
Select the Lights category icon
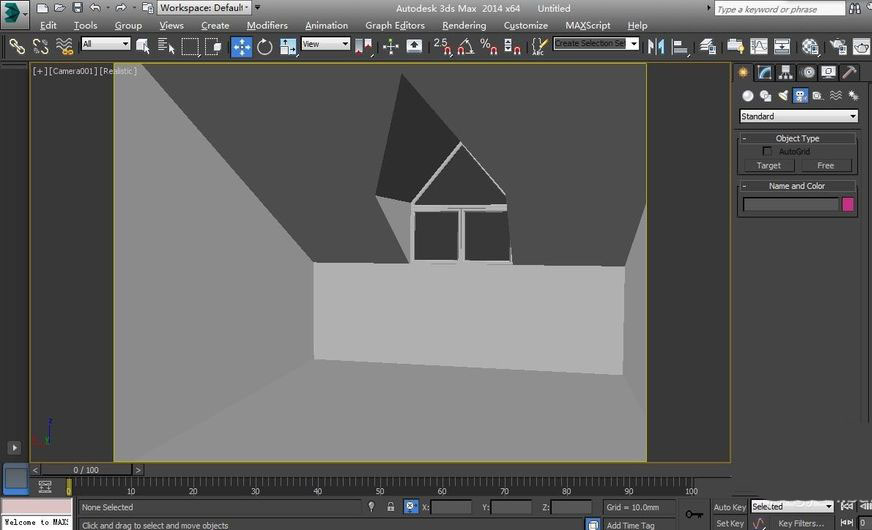[x=783, y=96]
